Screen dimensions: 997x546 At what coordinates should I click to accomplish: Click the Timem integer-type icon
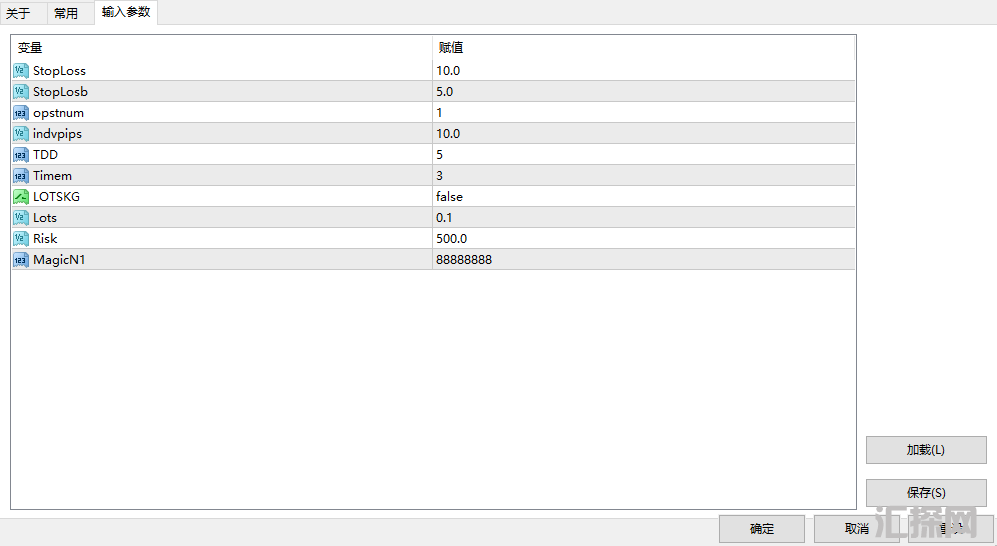pyautogui.click(x=21, y=176)
